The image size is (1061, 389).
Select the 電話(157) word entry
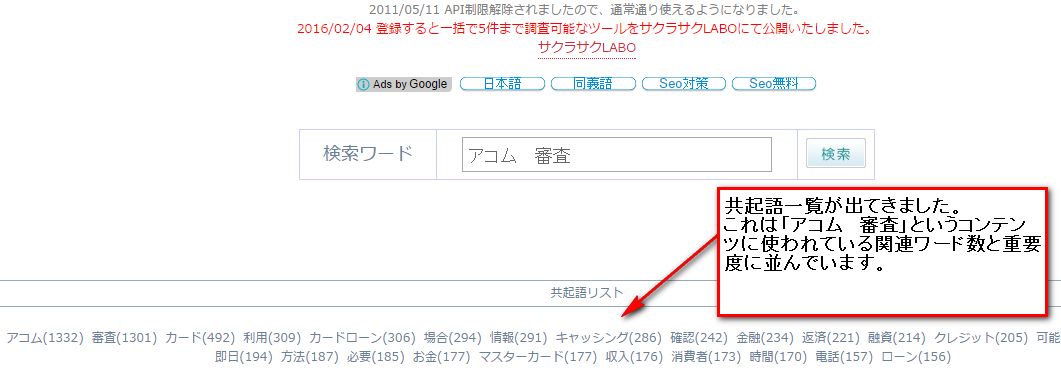[x=844, y=357]
